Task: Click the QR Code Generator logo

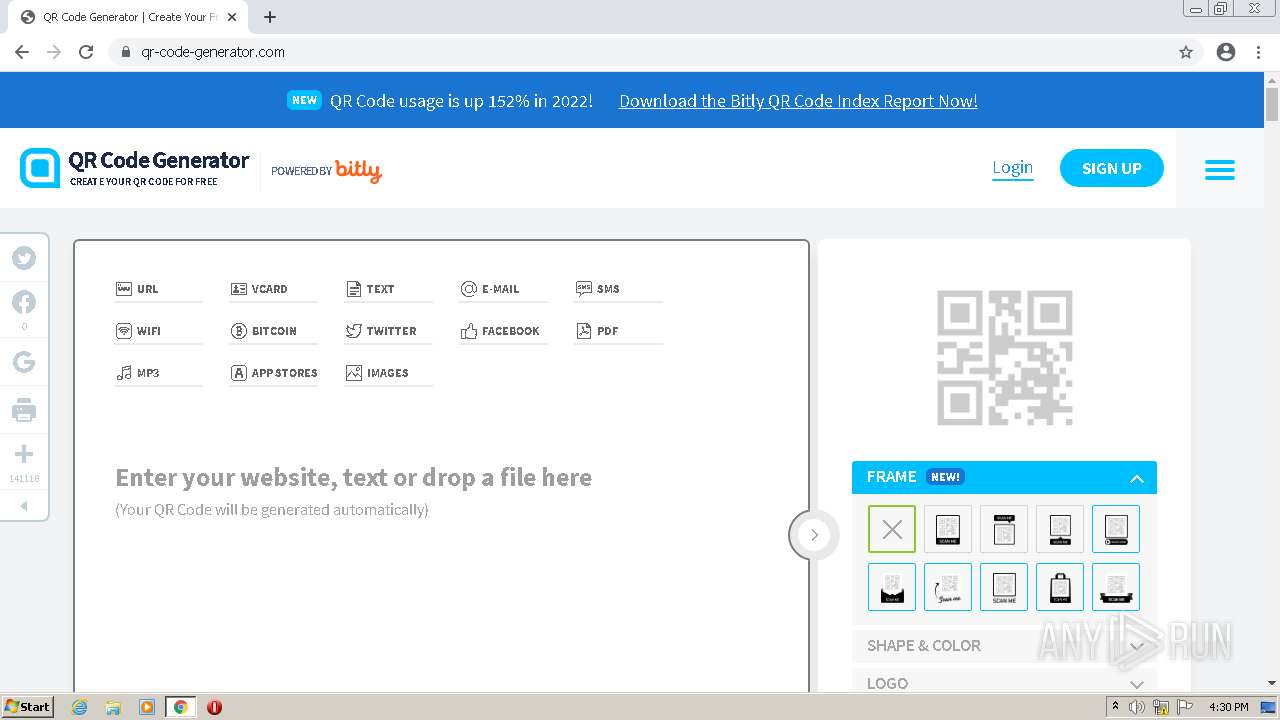Action: (x=134, y=168)
